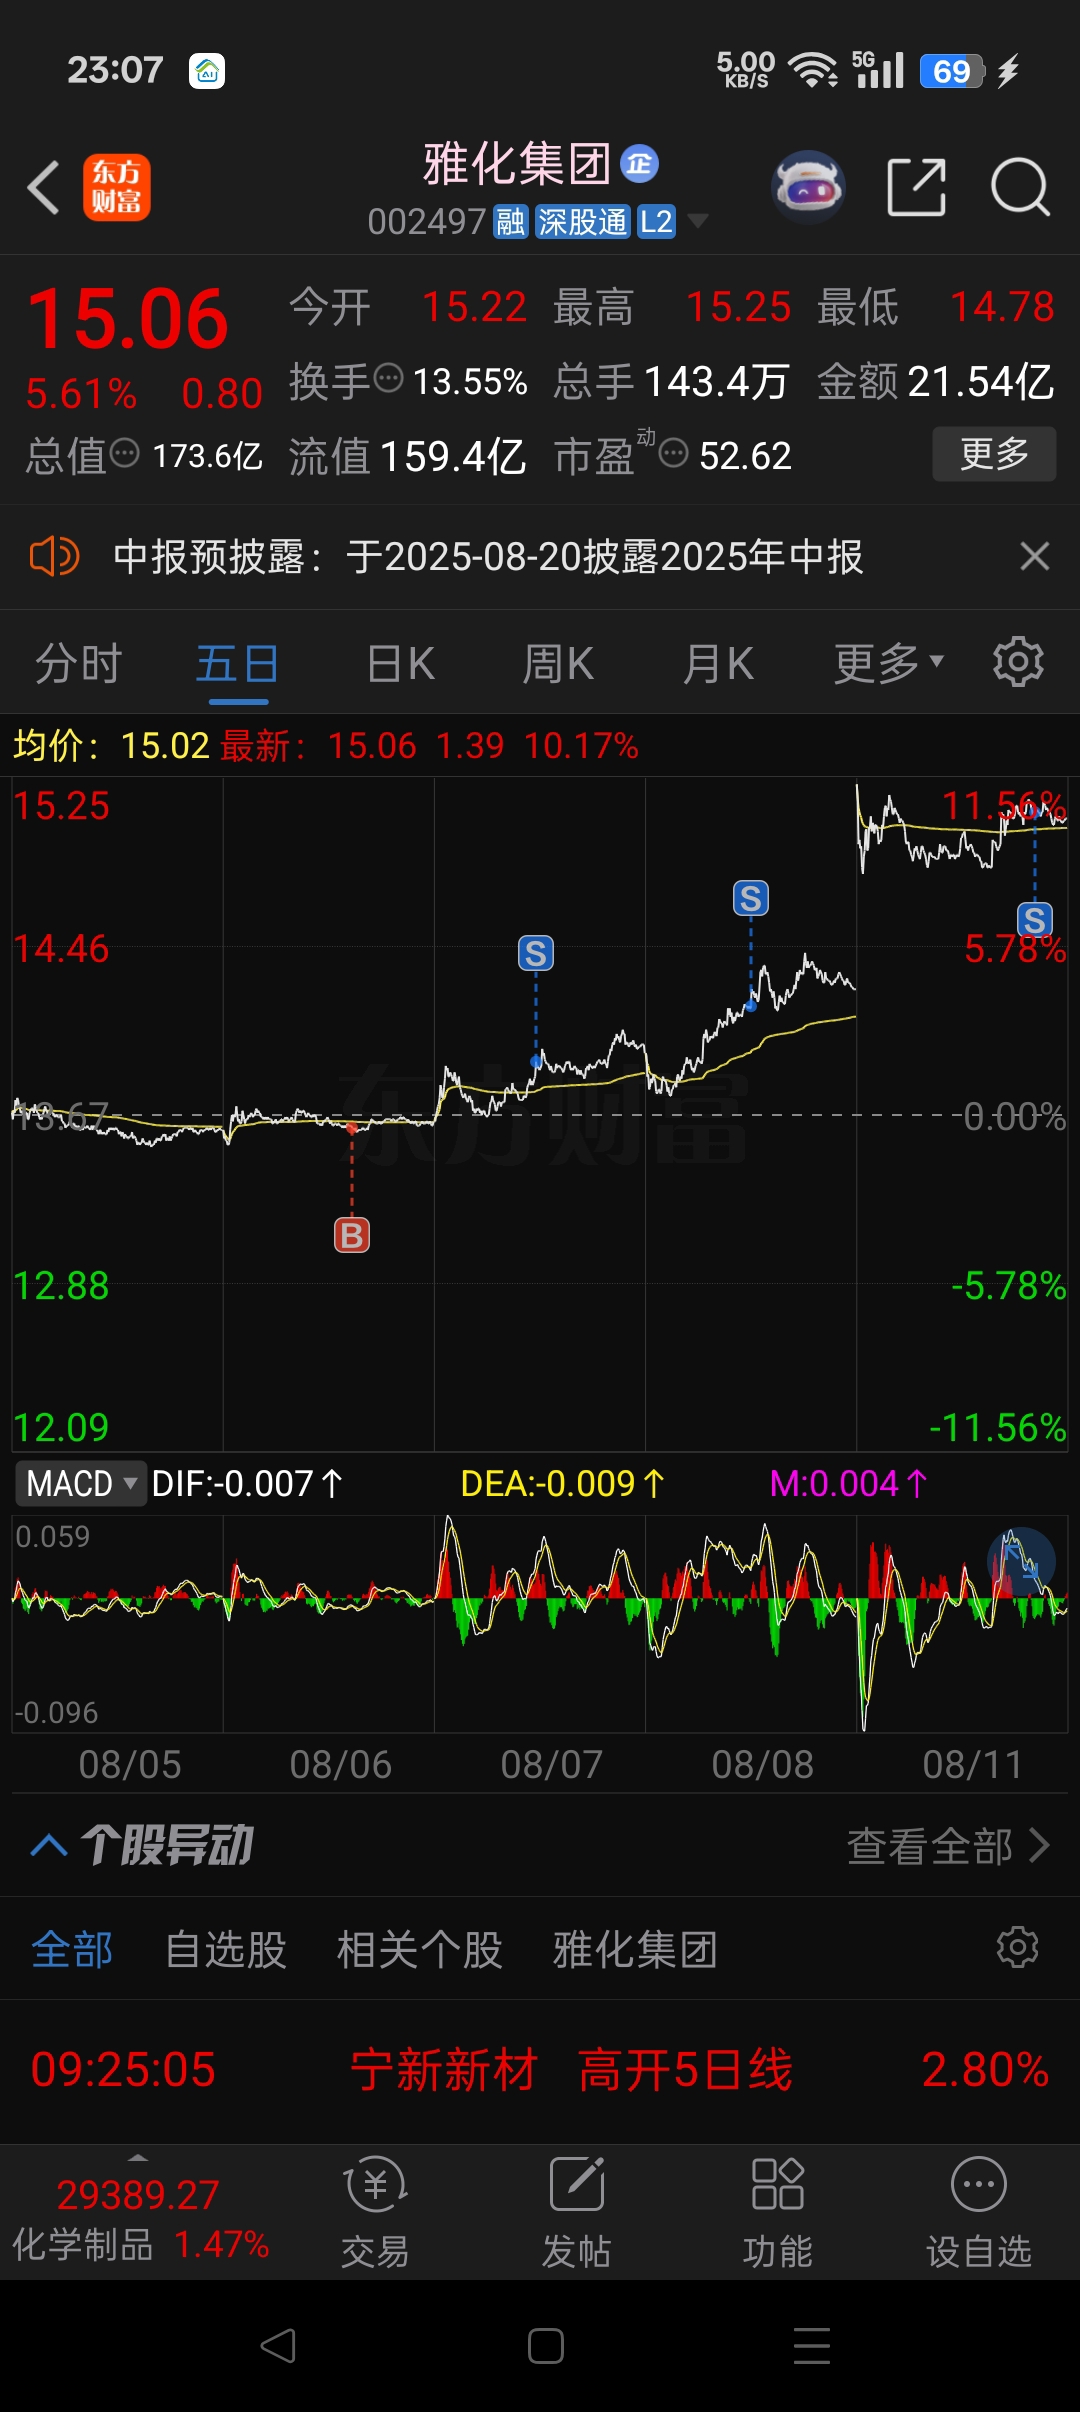Viewport: 1080px width, 2412px height.
Task: Tap Android home navigation button
Action: 546,2346
